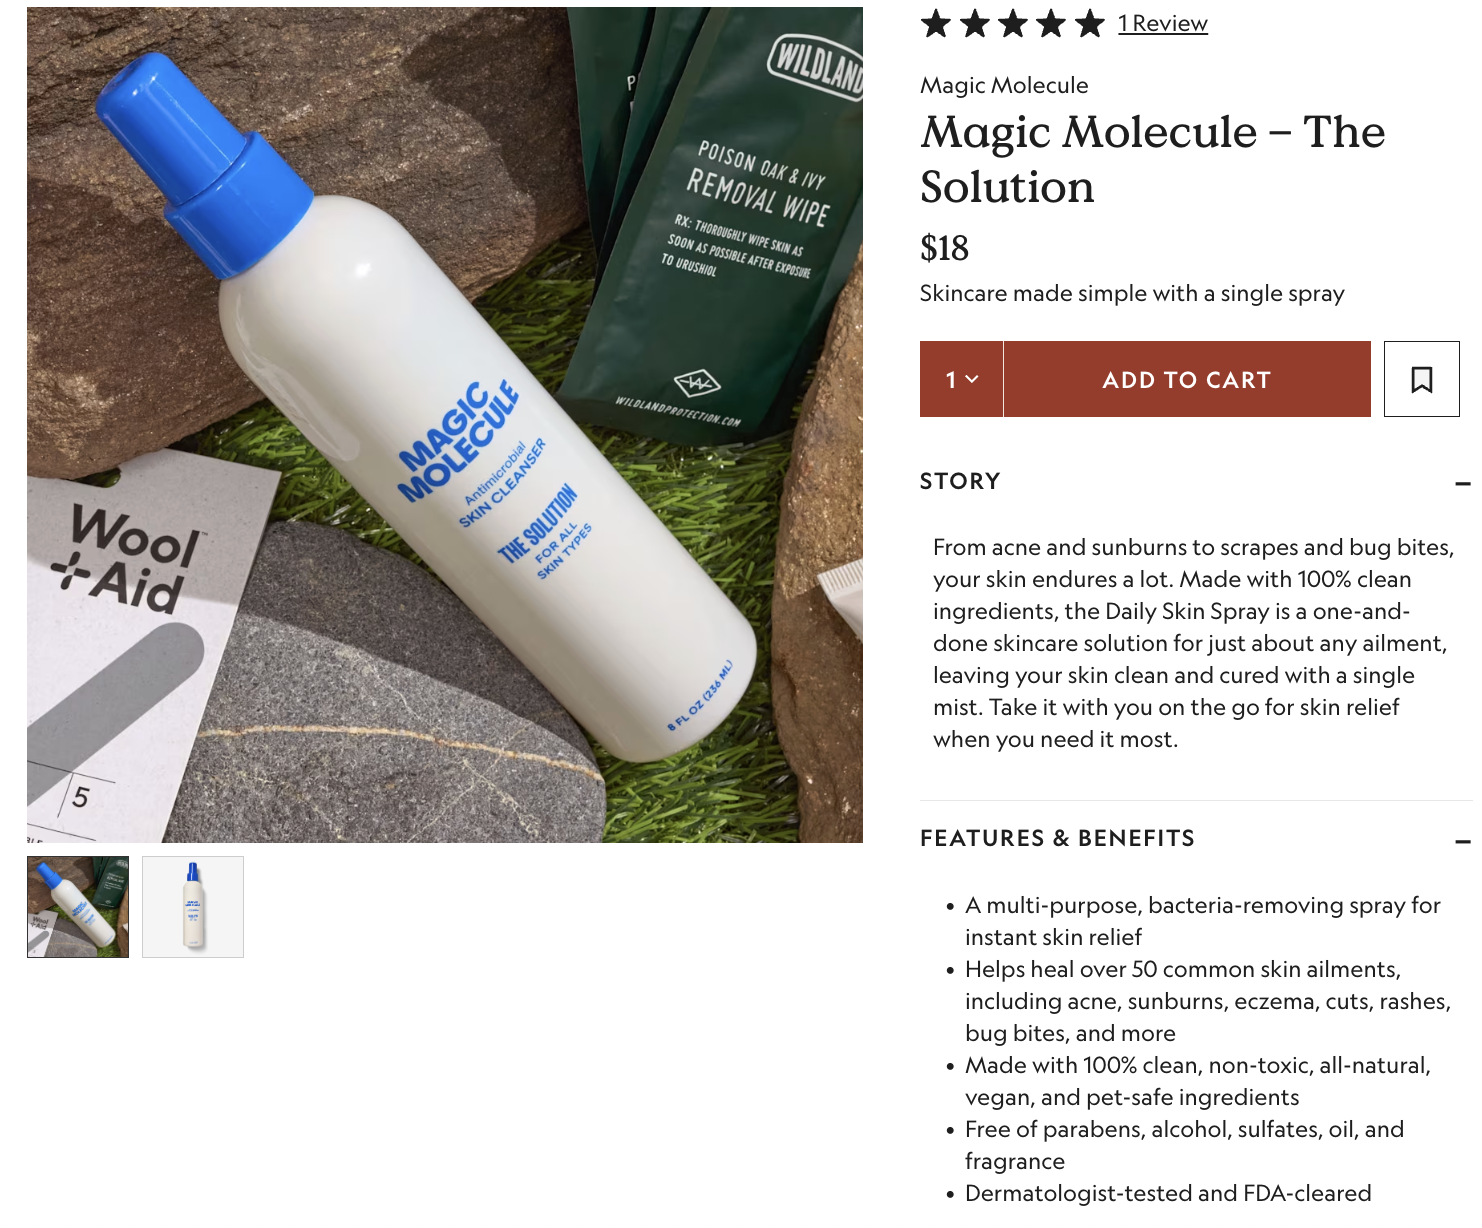The width and height of the screenshot is (1482, 1228).
Task: Click the $18 price text
Action: coord(944,248)
